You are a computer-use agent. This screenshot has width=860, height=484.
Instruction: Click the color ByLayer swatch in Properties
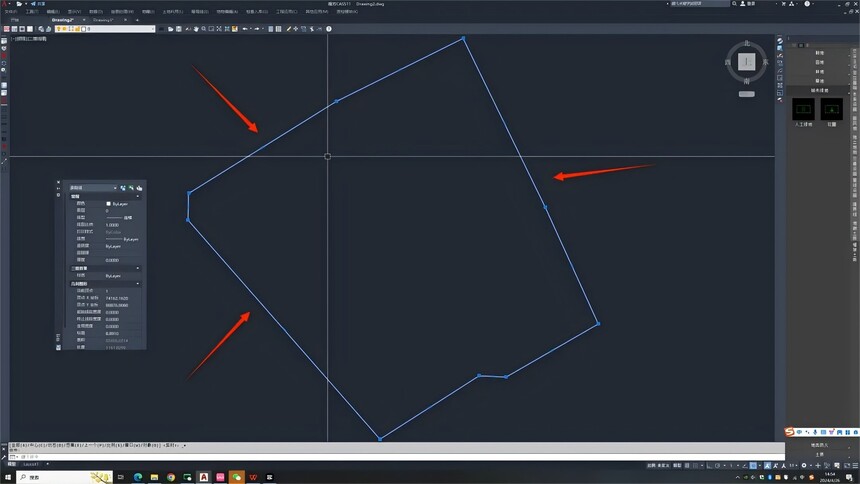pyautogui.click(x=109, y=204)
